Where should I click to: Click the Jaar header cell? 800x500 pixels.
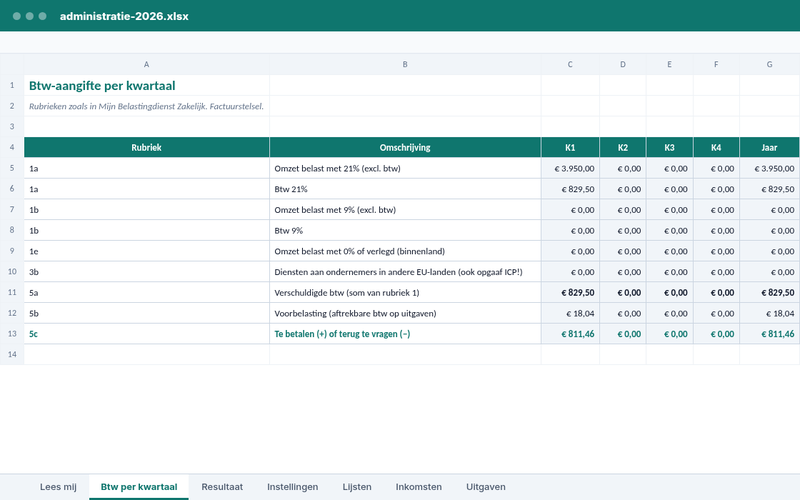769,147
